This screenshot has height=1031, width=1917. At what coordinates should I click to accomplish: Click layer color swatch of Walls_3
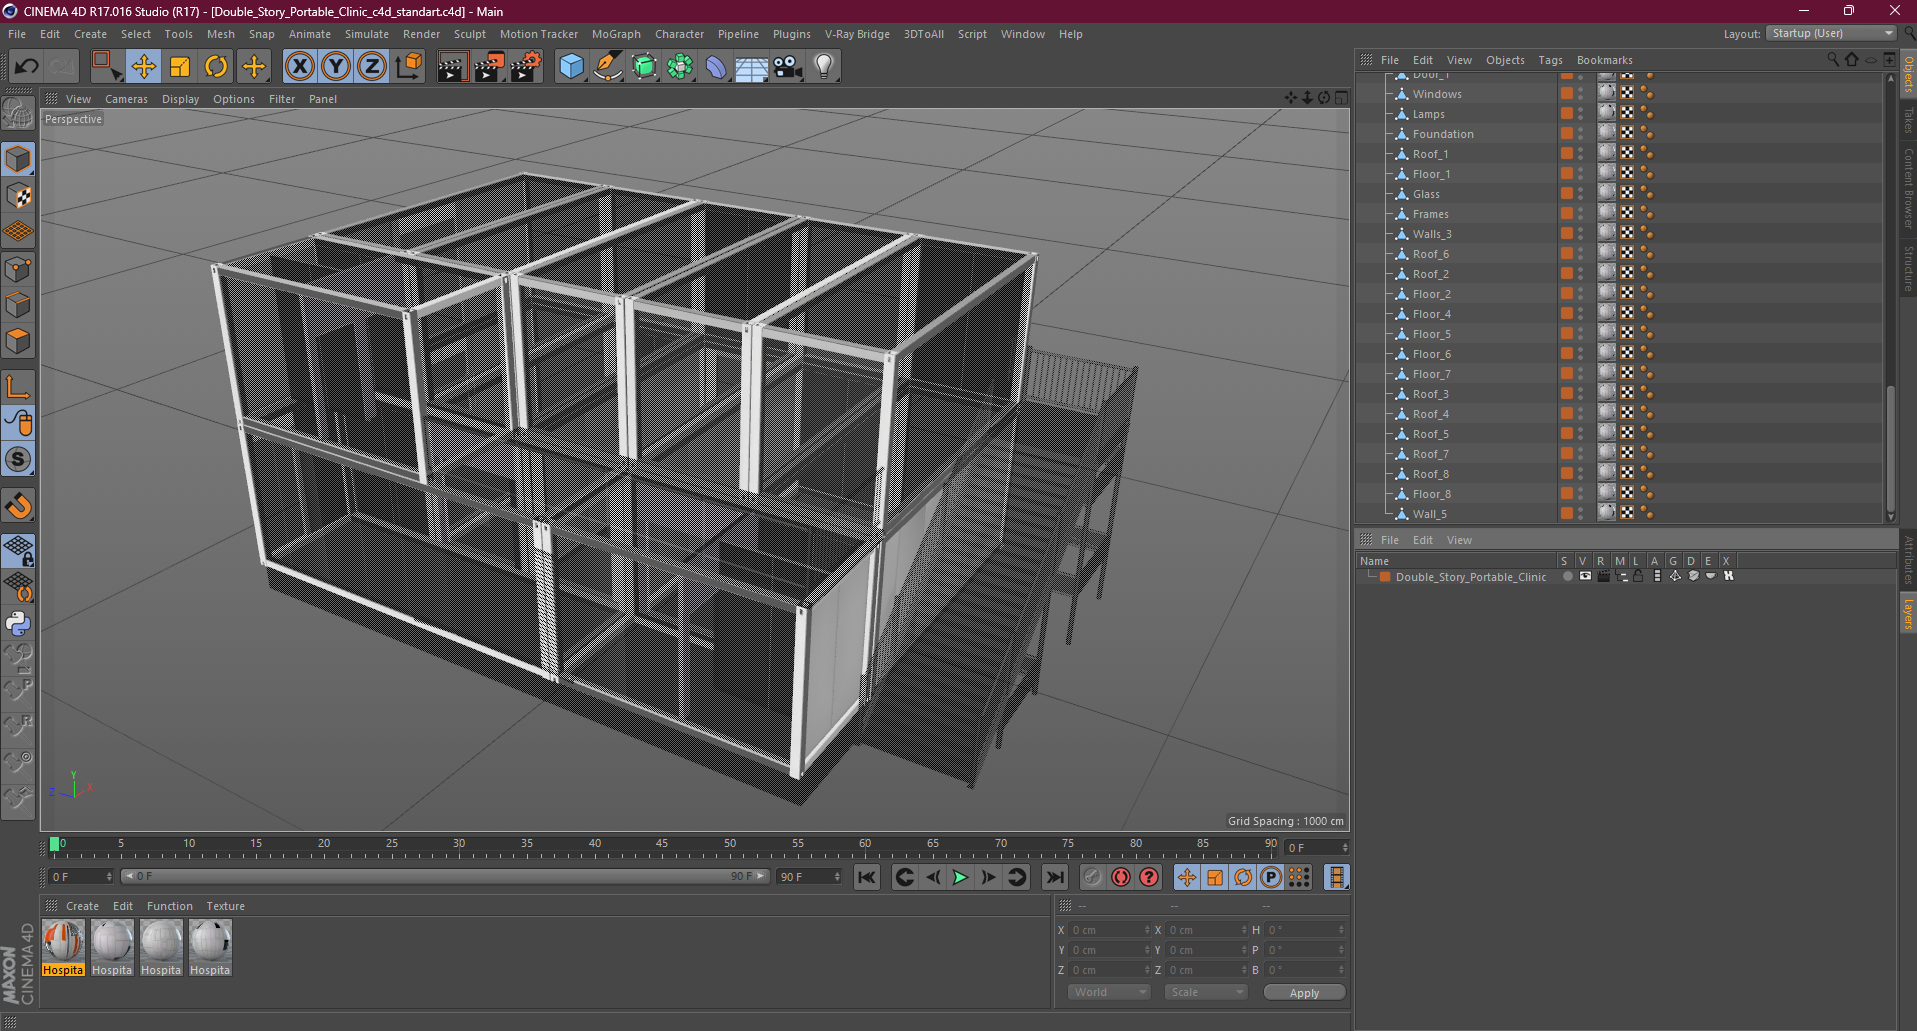(1566, 234)
